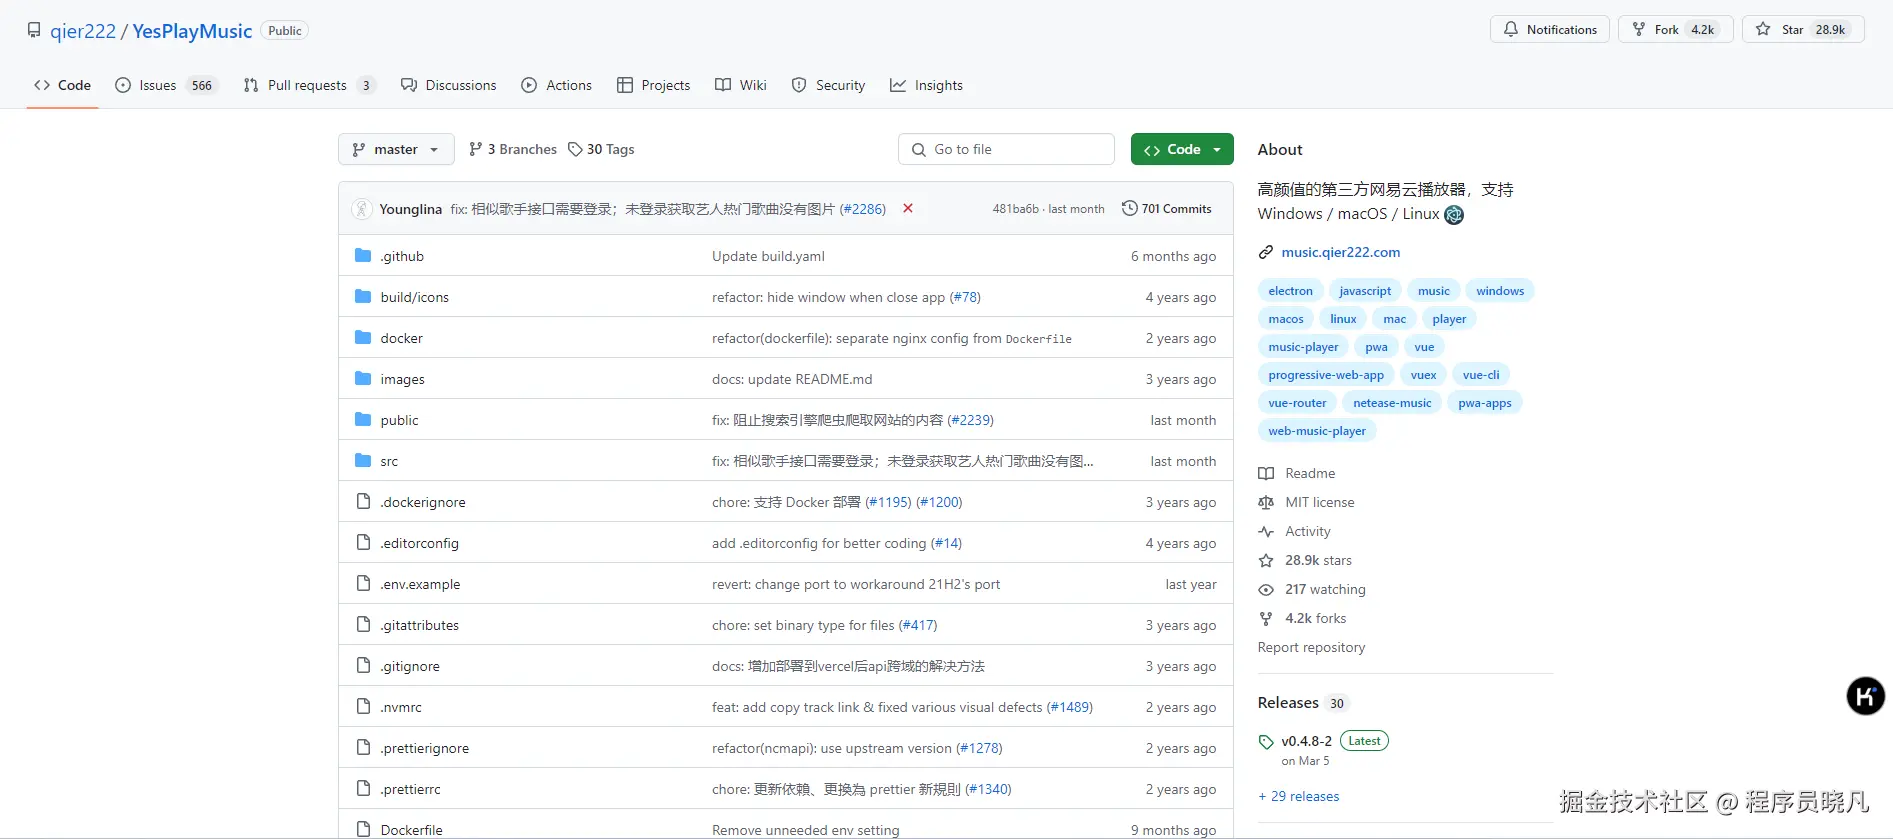Open the .env.example file

[x=420, y=584]
